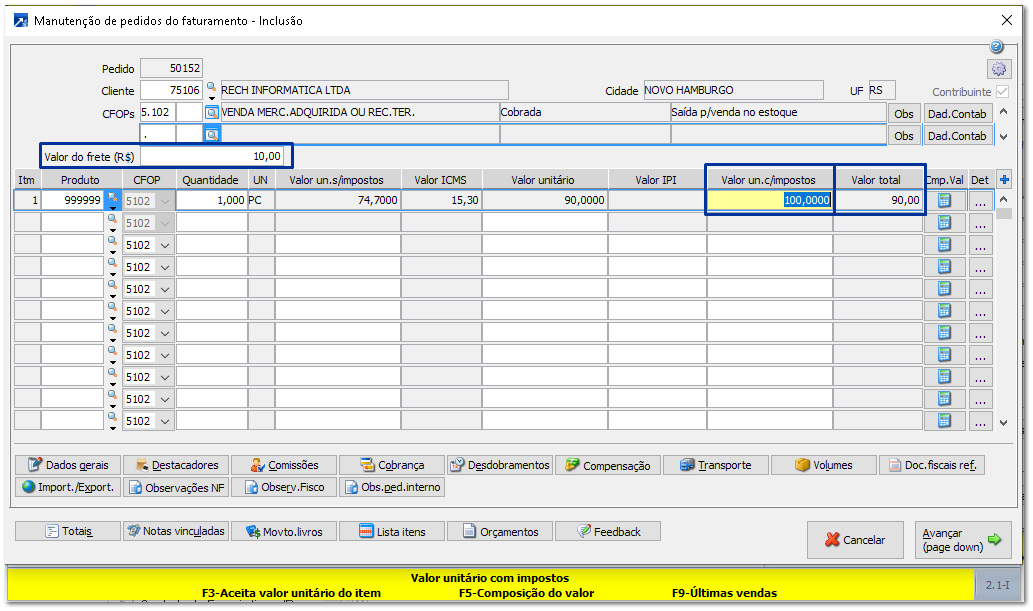Viewport: 1033px width, 611px height.
Task: Open the settings gear icon
Action: pos(998,69)
